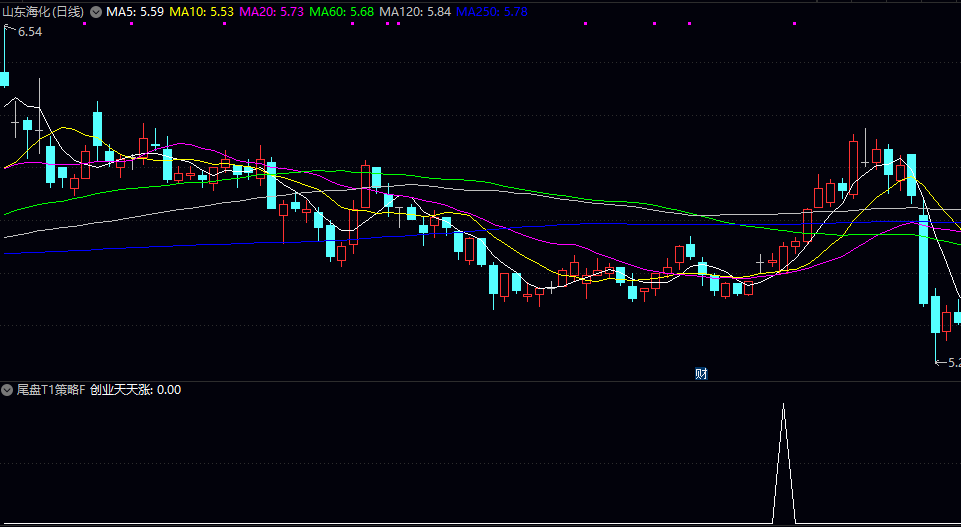Expand the arrow menu beside 尾盘T1策略F
This screenshot has height=527, width=961.
click(x=8, y=390)
